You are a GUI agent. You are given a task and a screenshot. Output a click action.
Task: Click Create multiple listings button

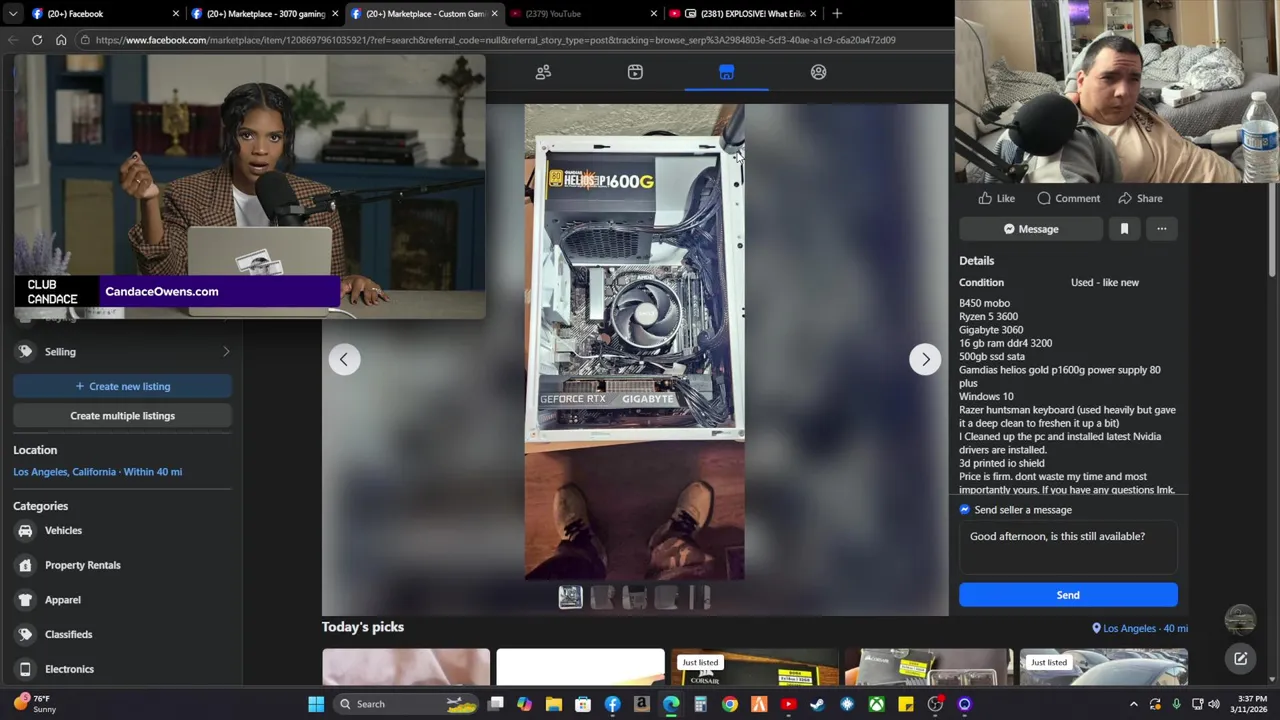click(x=122, y=416)
